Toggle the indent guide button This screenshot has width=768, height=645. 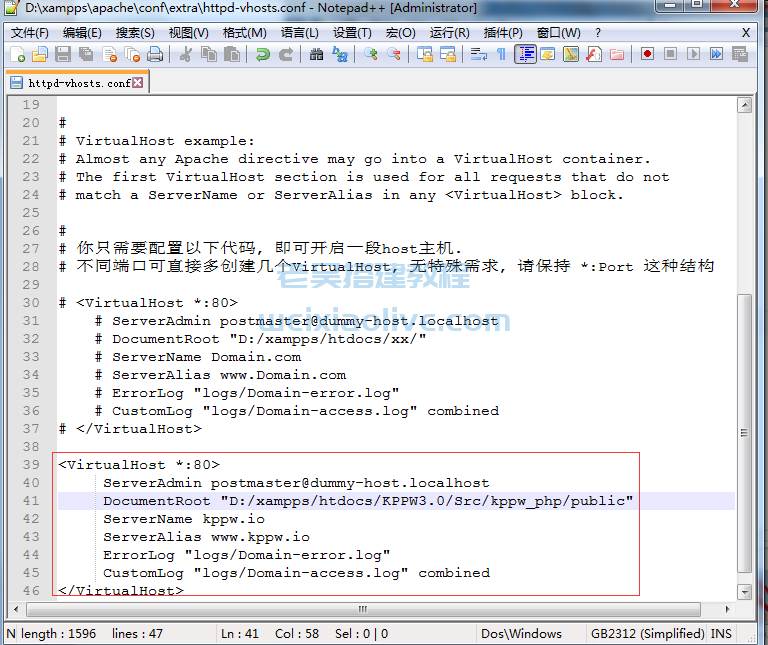[526, 54]
